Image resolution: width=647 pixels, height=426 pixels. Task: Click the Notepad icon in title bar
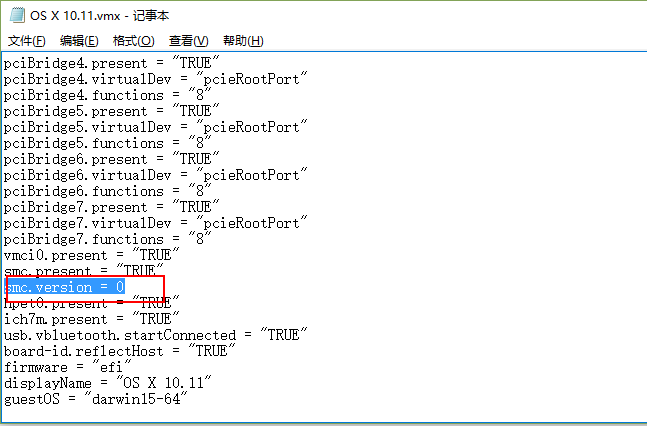[17, 15]
